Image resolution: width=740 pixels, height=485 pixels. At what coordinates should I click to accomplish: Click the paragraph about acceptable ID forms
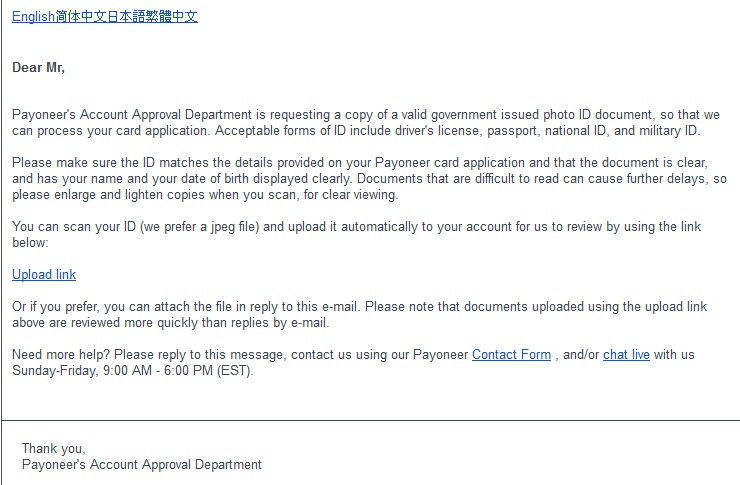pyautogui.click(x=366, y=123)
